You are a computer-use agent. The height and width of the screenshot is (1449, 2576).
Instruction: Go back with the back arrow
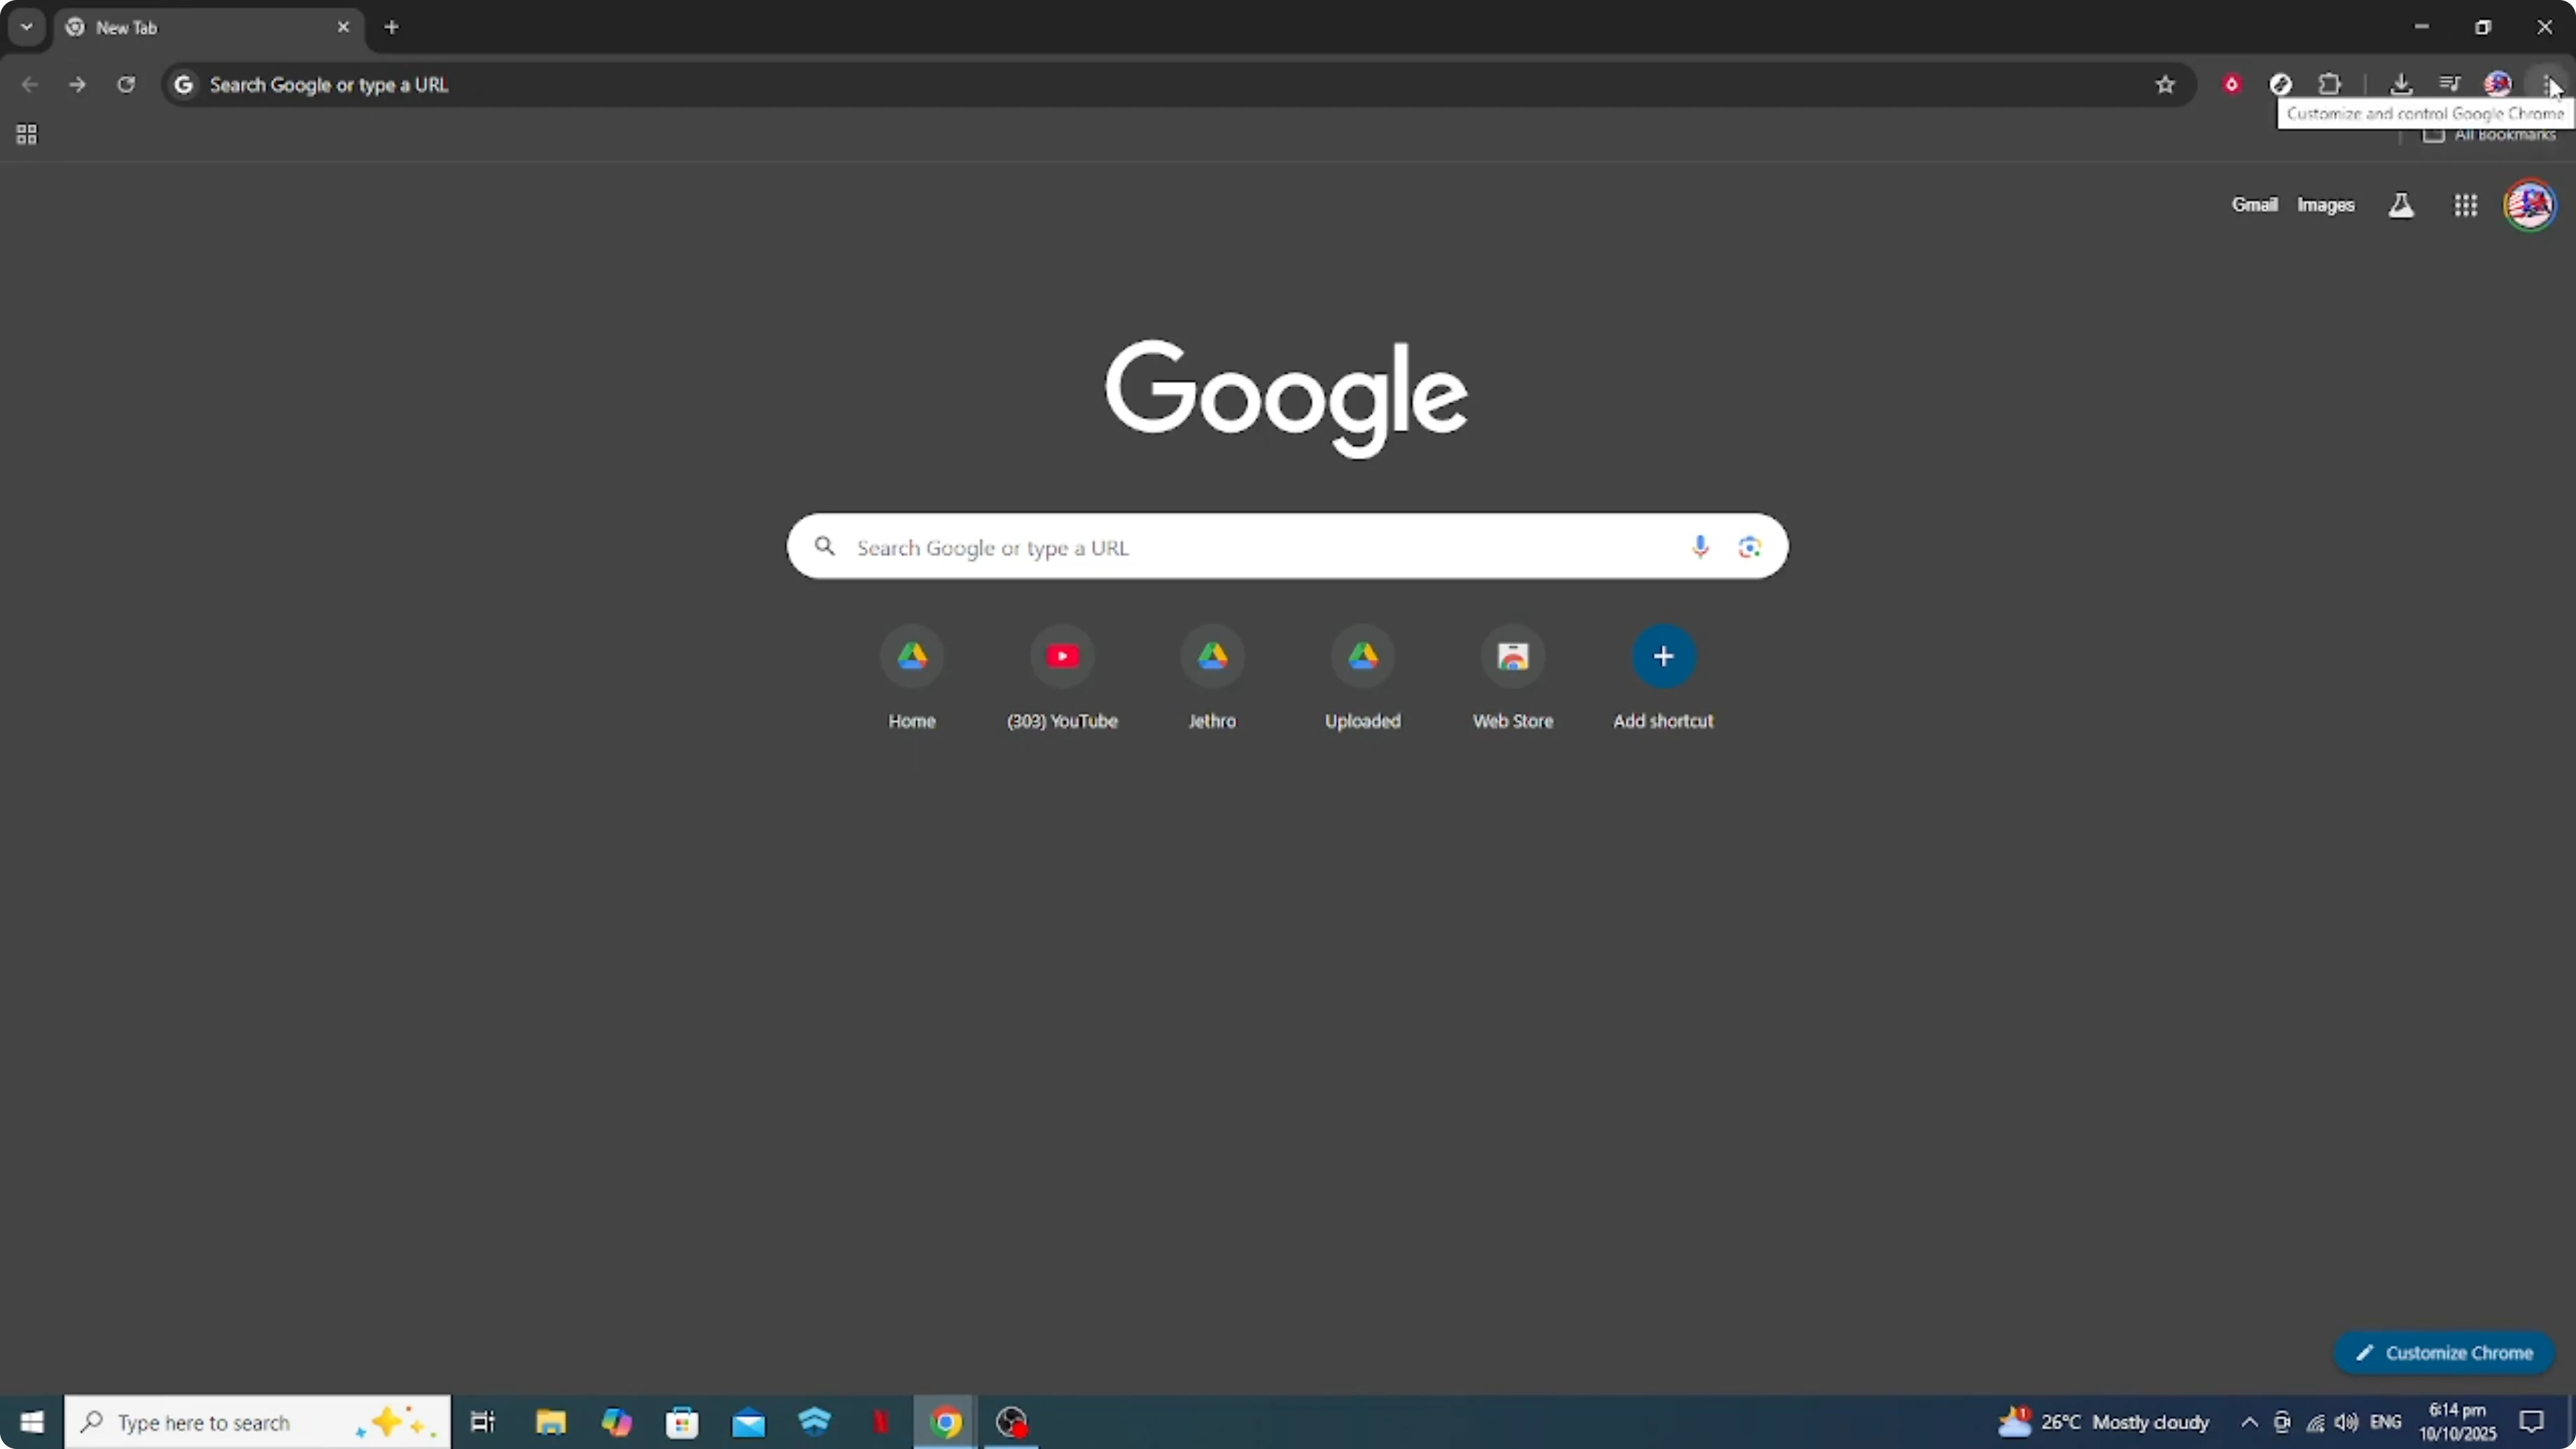click(x=30, y=85)
